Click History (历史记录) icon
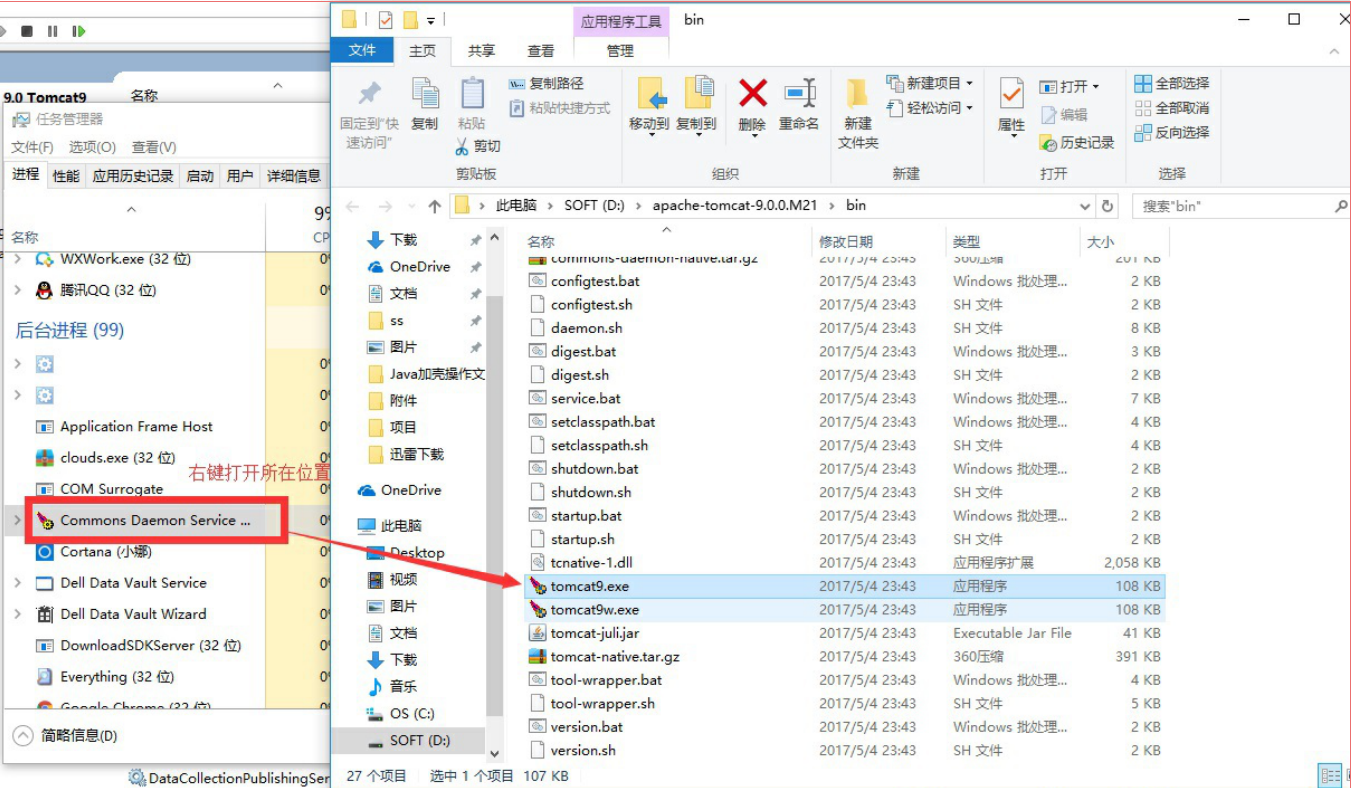Viewport: 1351px width, 788px height. (1048, 143)
